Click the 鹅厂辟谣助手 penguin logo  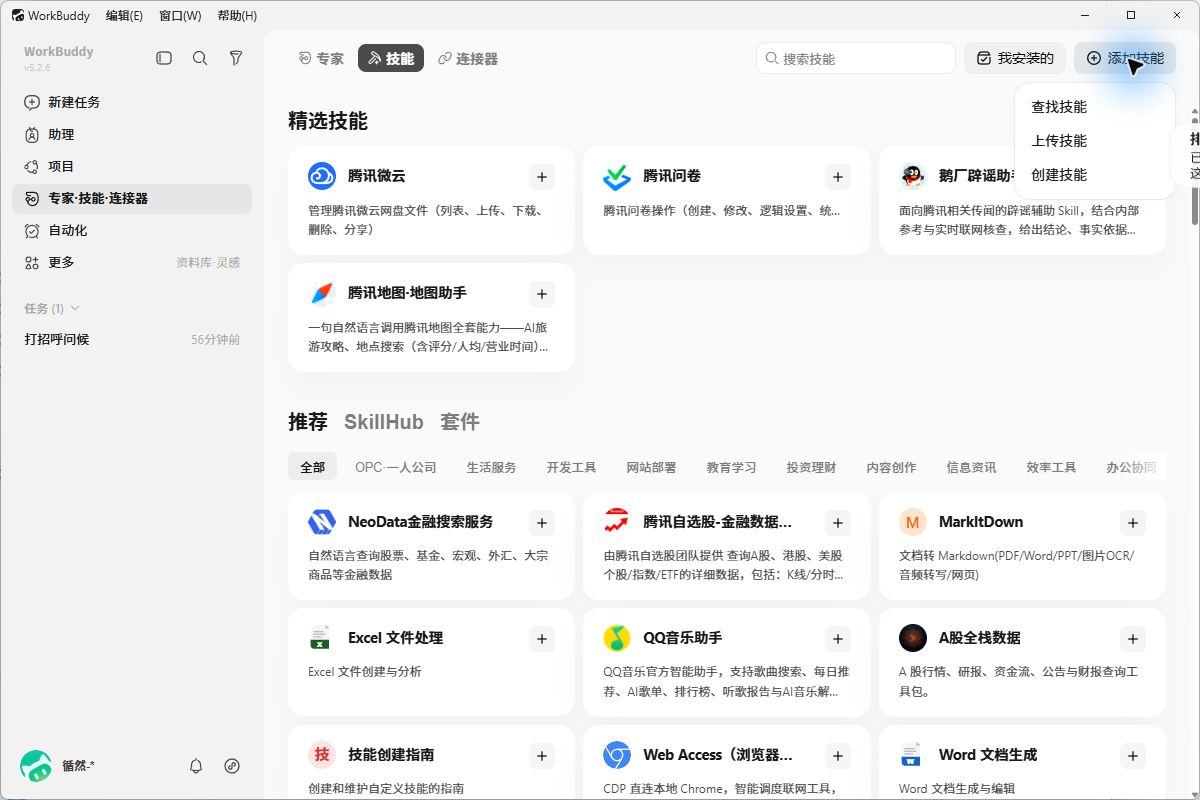click(x=912, y=176)
